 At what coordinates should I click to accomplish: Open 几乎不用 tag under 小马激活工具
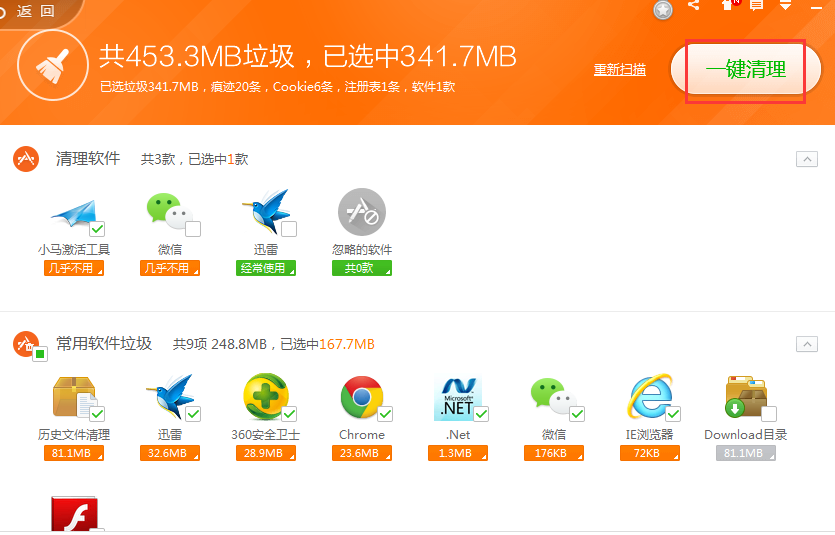pos(74,268)
